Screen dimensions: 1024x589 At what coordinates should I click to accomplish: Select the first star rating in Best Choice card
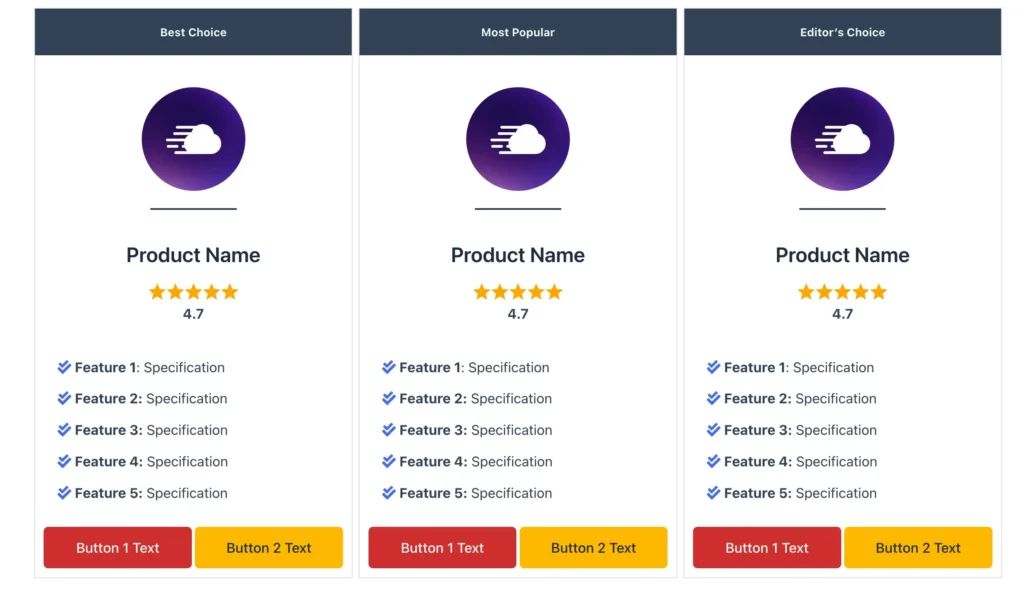(157, 291)
